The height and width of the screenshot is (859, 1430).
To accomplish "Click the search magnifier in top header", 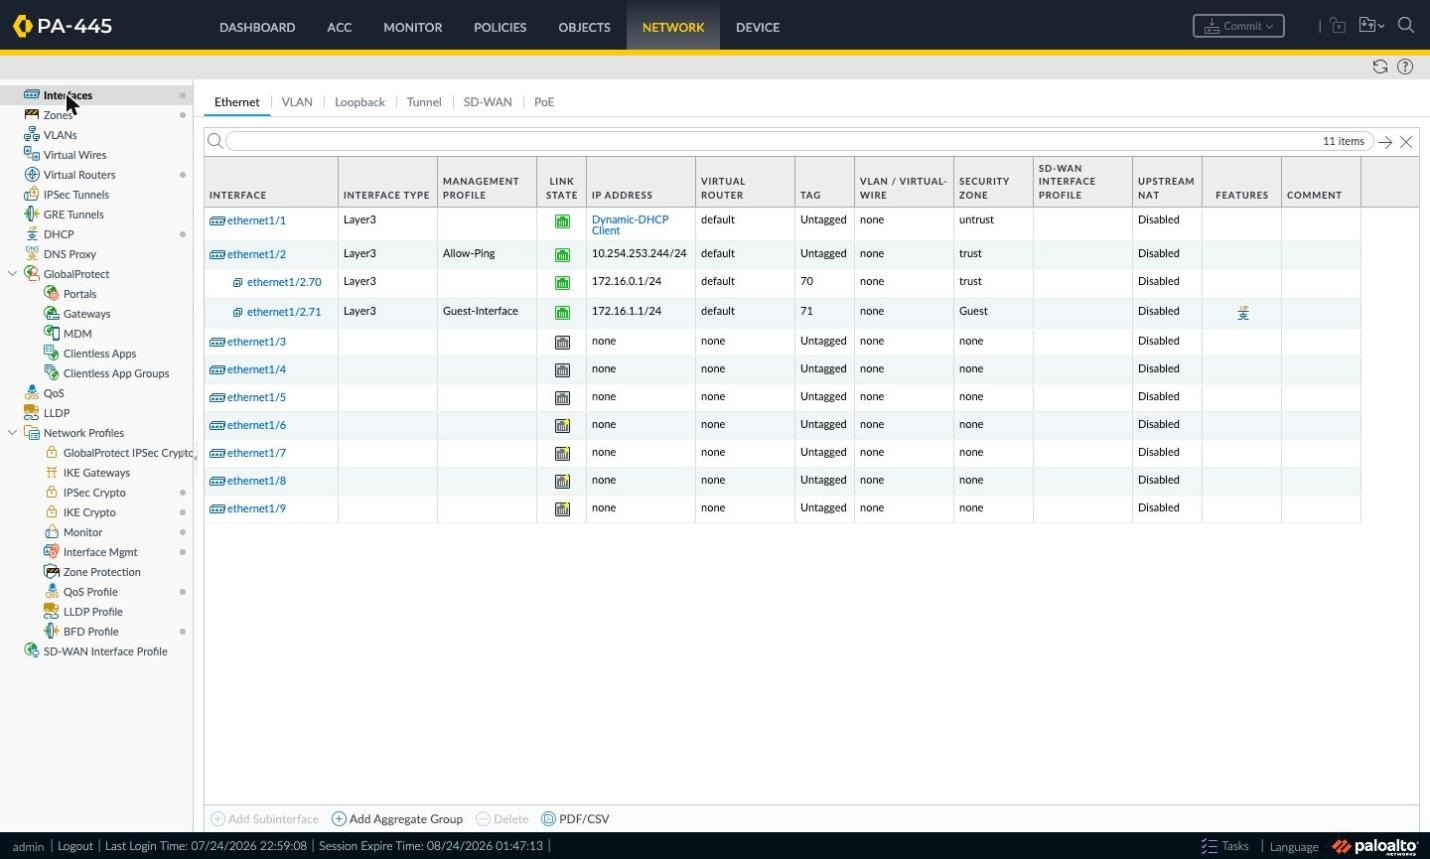I will (1406, 26).
